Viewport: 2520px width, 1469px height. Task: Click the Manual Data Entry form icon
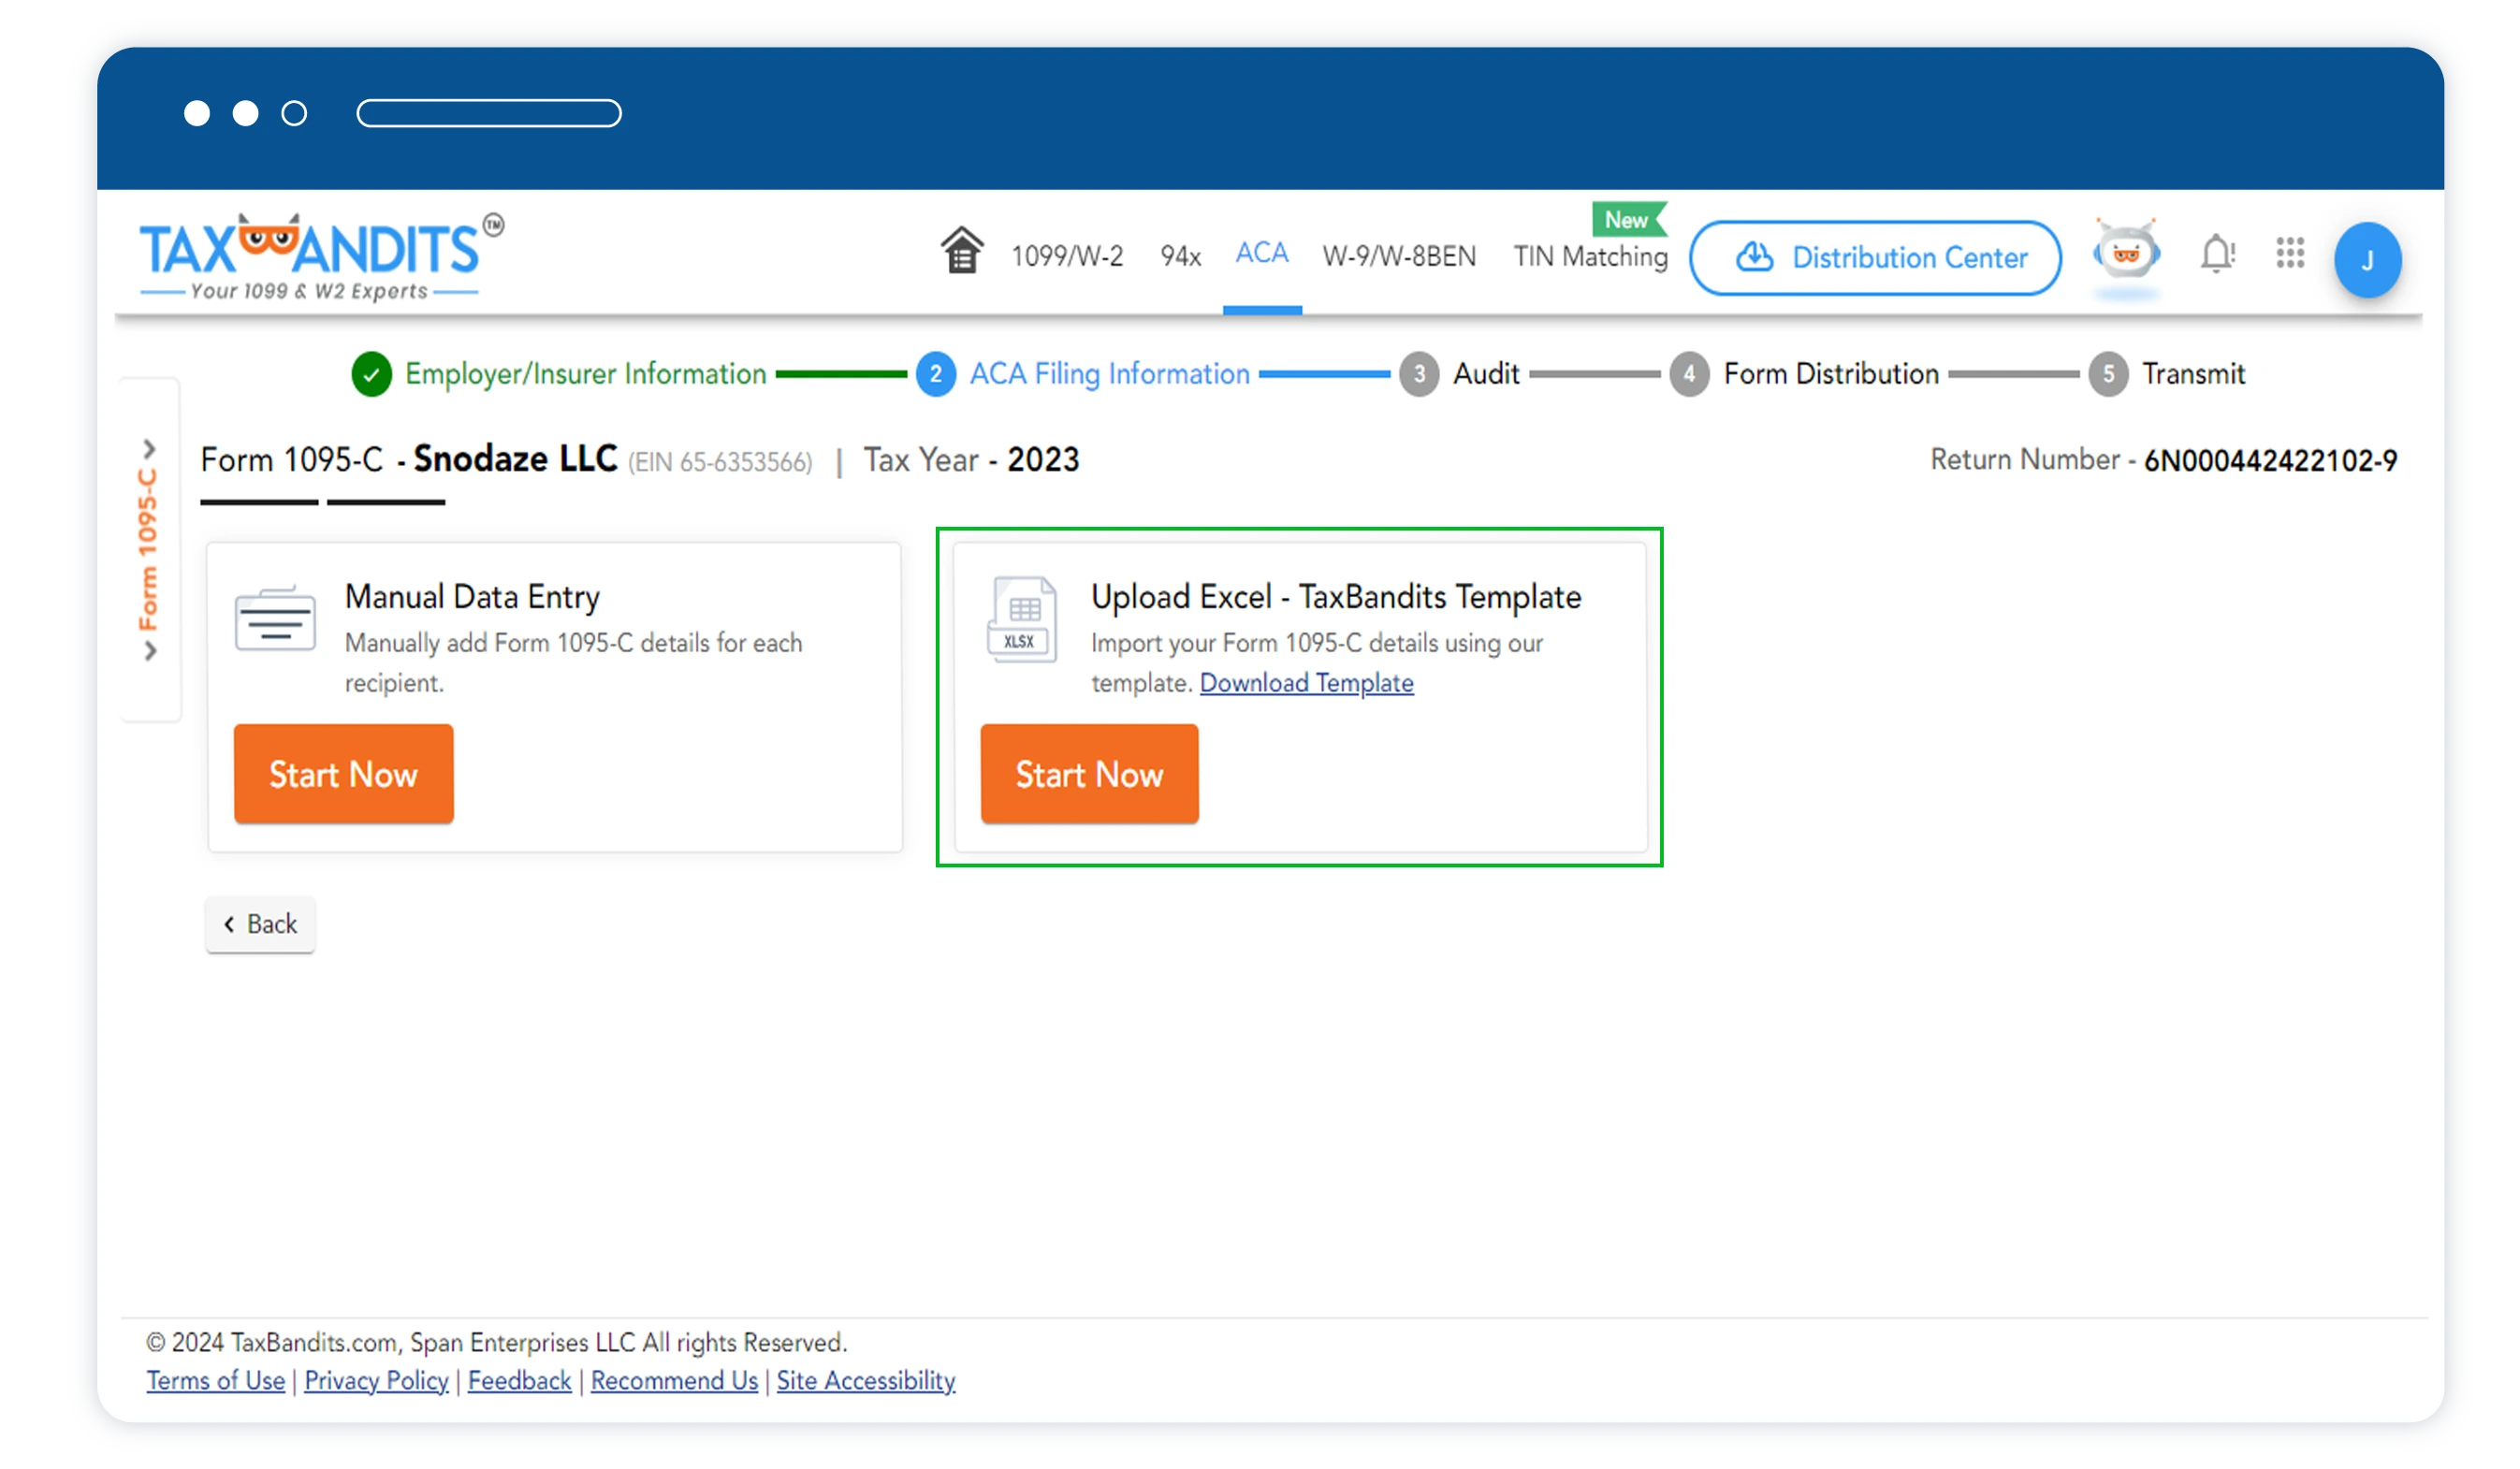(x=275, y=619)
